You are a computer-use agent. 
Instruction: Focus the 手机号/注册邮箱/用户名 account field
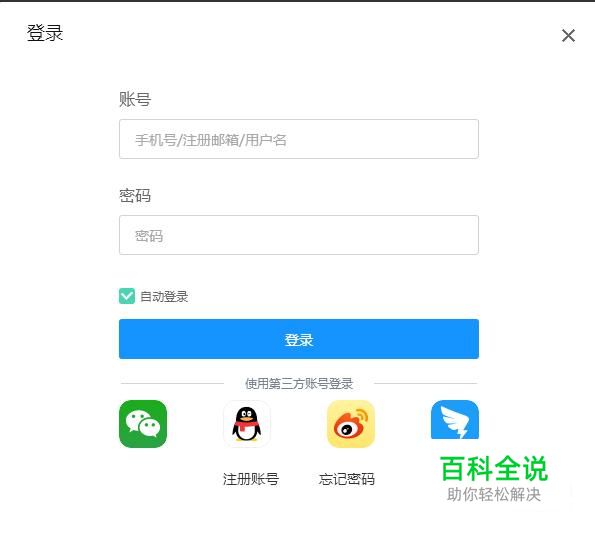[299, 139]
